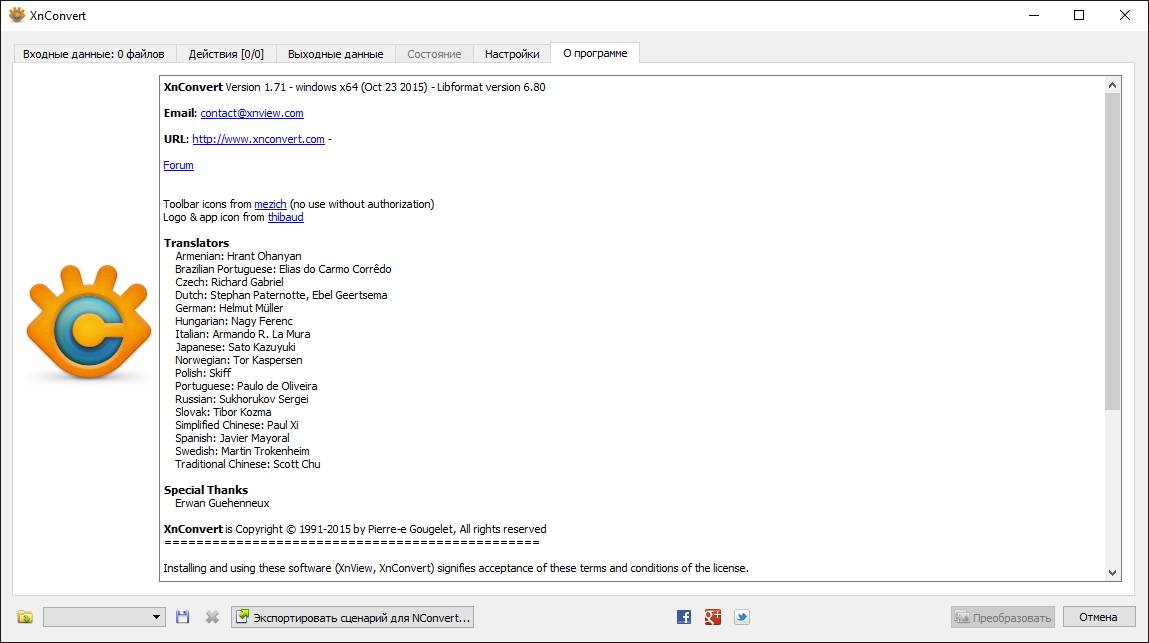Click the vertical scrollbar thumb

[x=1112, y=251]
